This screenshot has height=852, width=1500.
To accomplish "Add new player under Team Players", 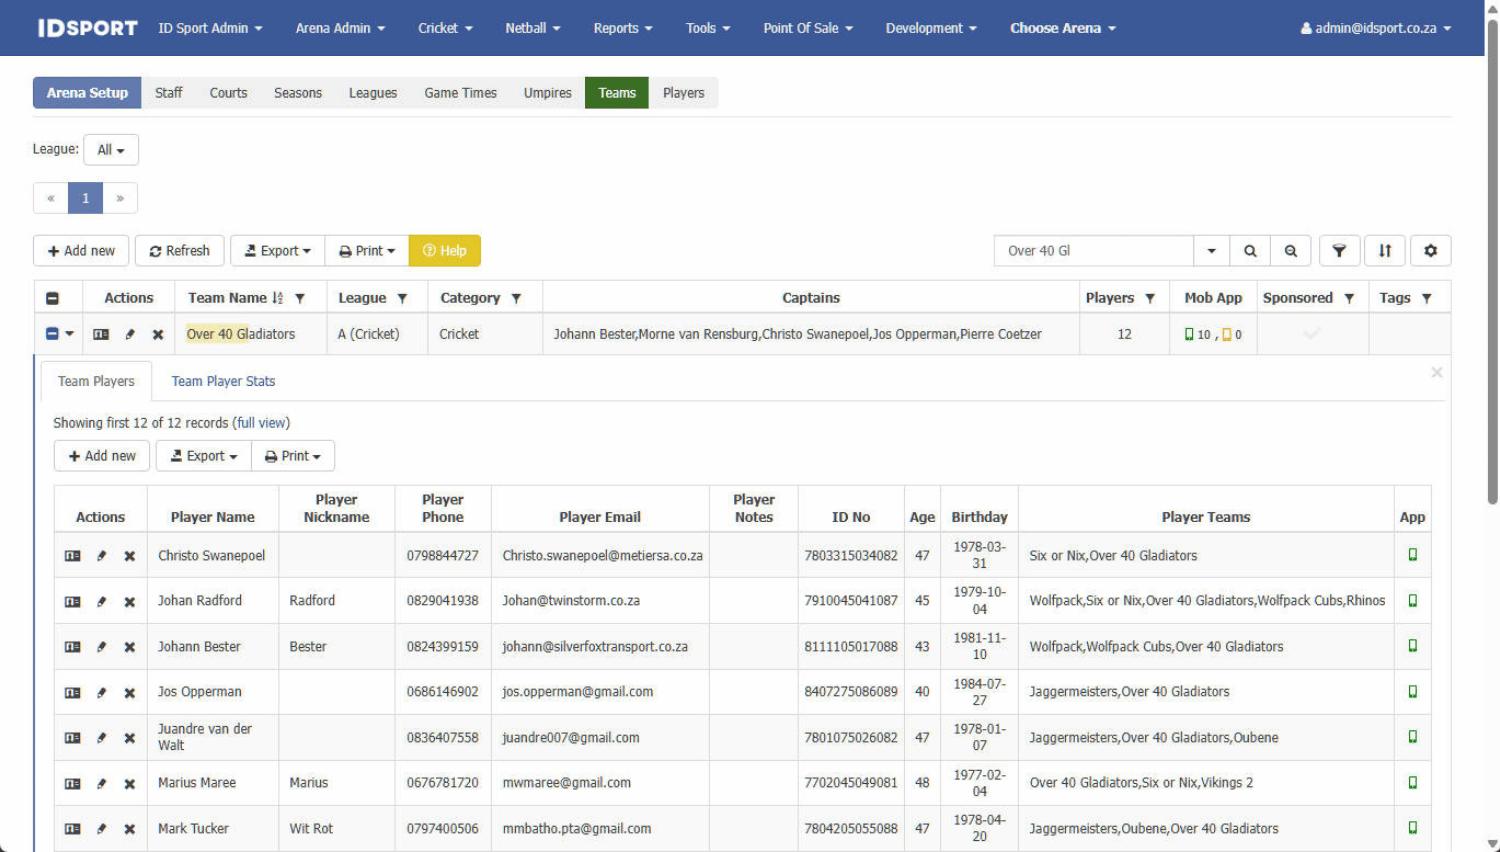I will (x=102, y=456).
